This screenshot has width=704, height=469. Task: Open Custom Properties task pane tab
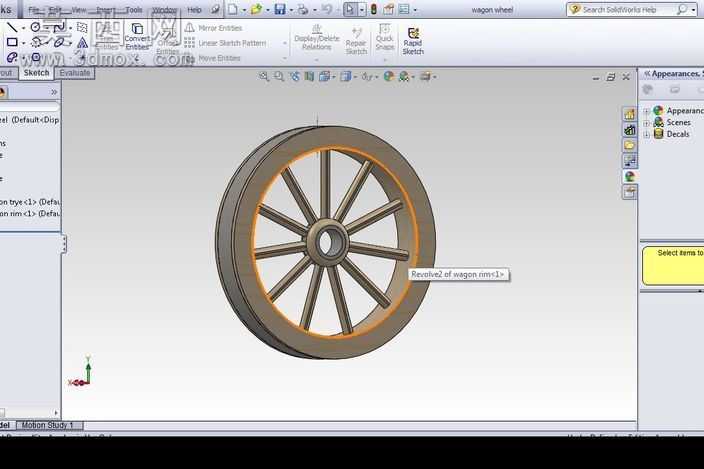click(x=629, y=192)
